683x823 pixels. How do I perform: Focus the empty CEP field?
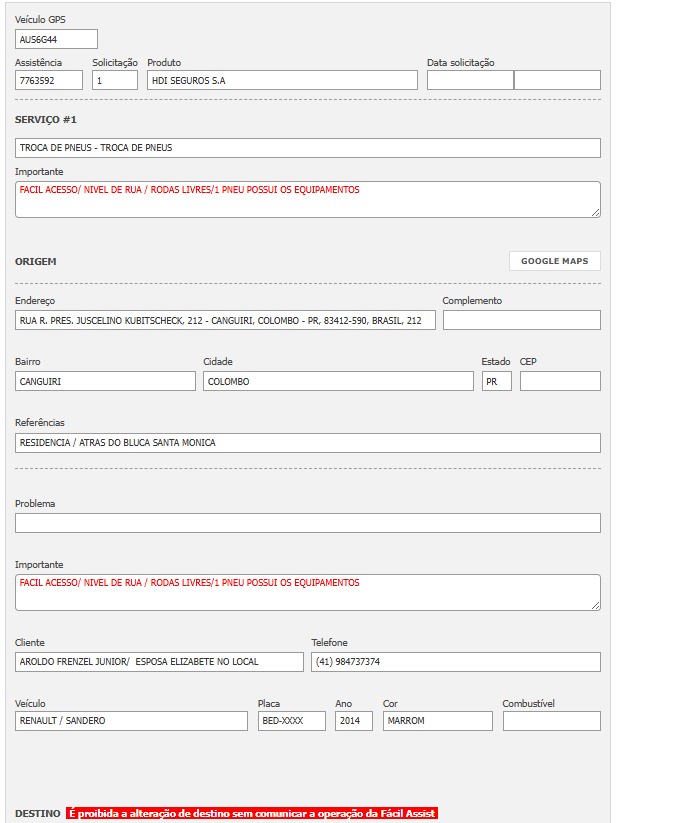coord(560,381)
